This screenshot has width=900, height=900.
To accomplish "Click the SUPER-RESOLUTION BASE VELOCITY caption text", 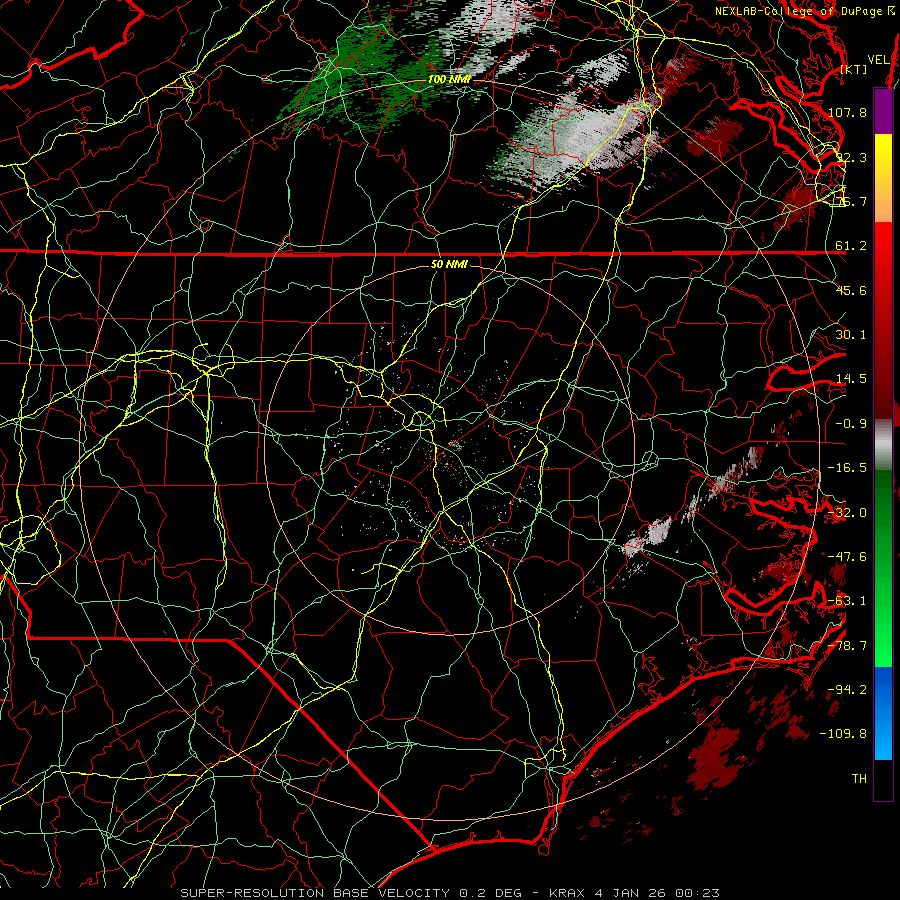I will click(315, 893).
